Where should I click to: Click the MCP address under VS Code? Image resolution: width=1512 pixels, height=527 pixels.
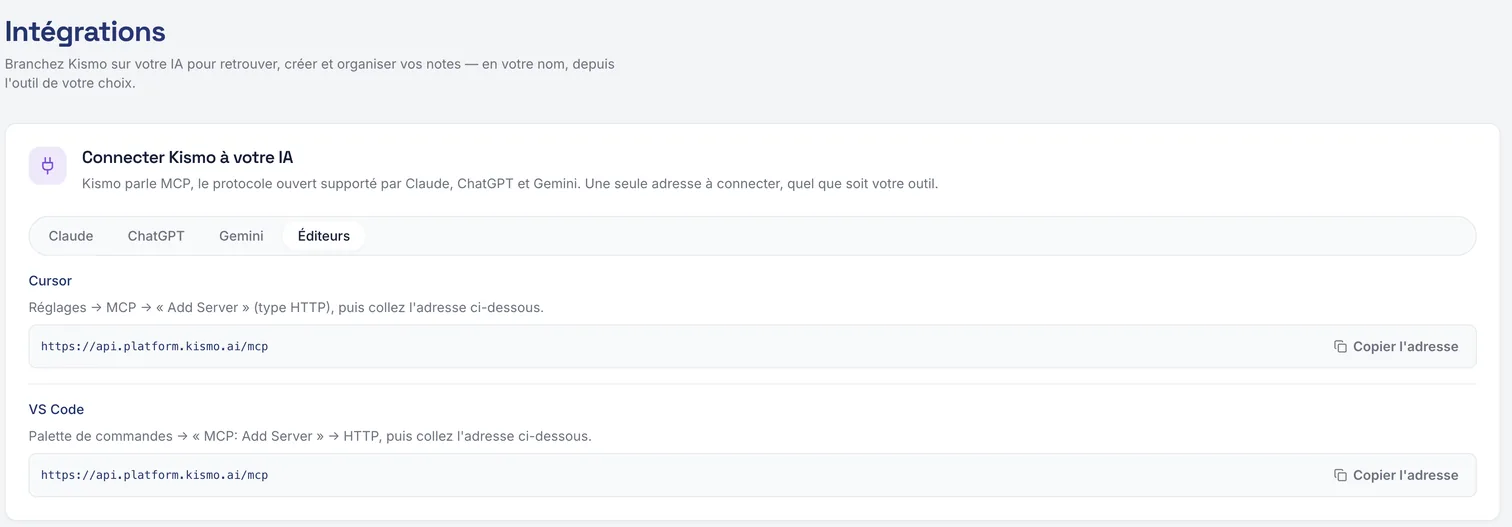click(154, 475)
